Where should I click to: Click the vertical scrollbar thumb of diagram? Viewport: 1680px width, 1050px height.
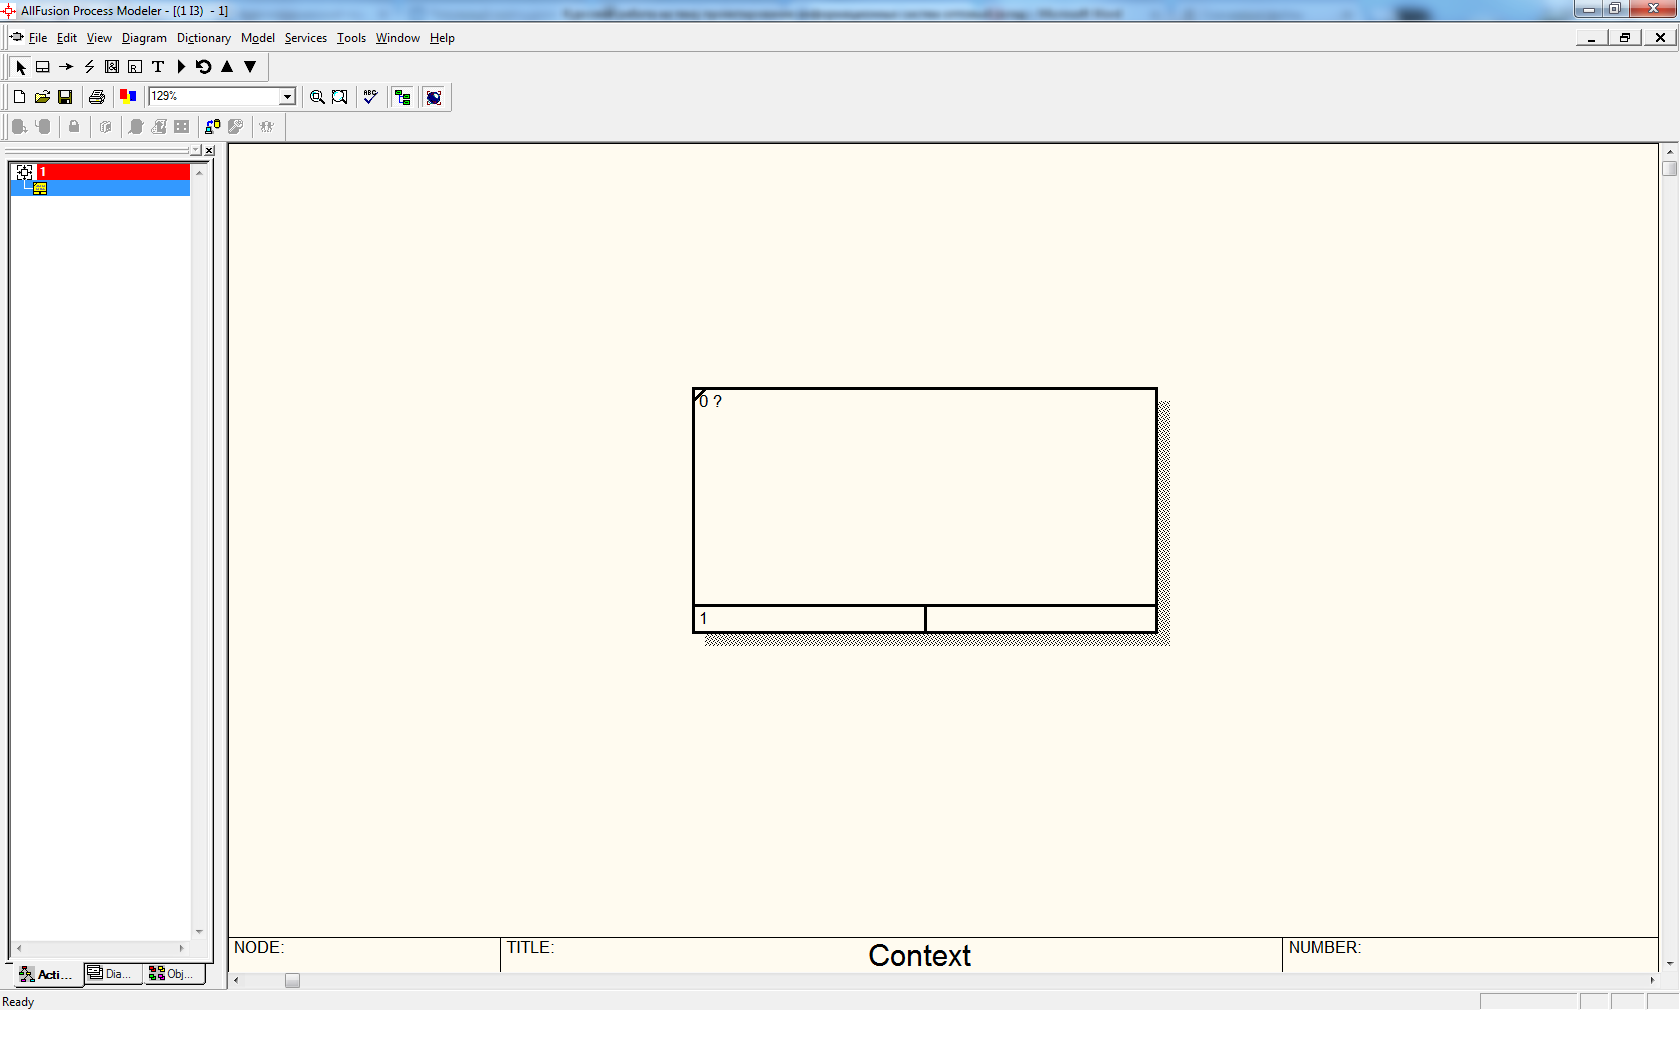(1670, 169)
